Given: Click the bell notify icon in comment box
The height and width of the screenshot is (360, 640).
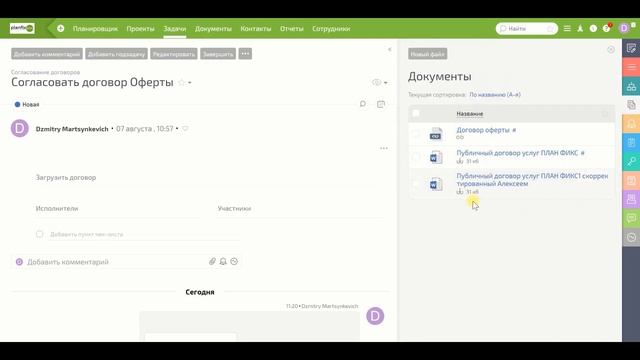Looking at the screenshot, I should tap(223, 261).
